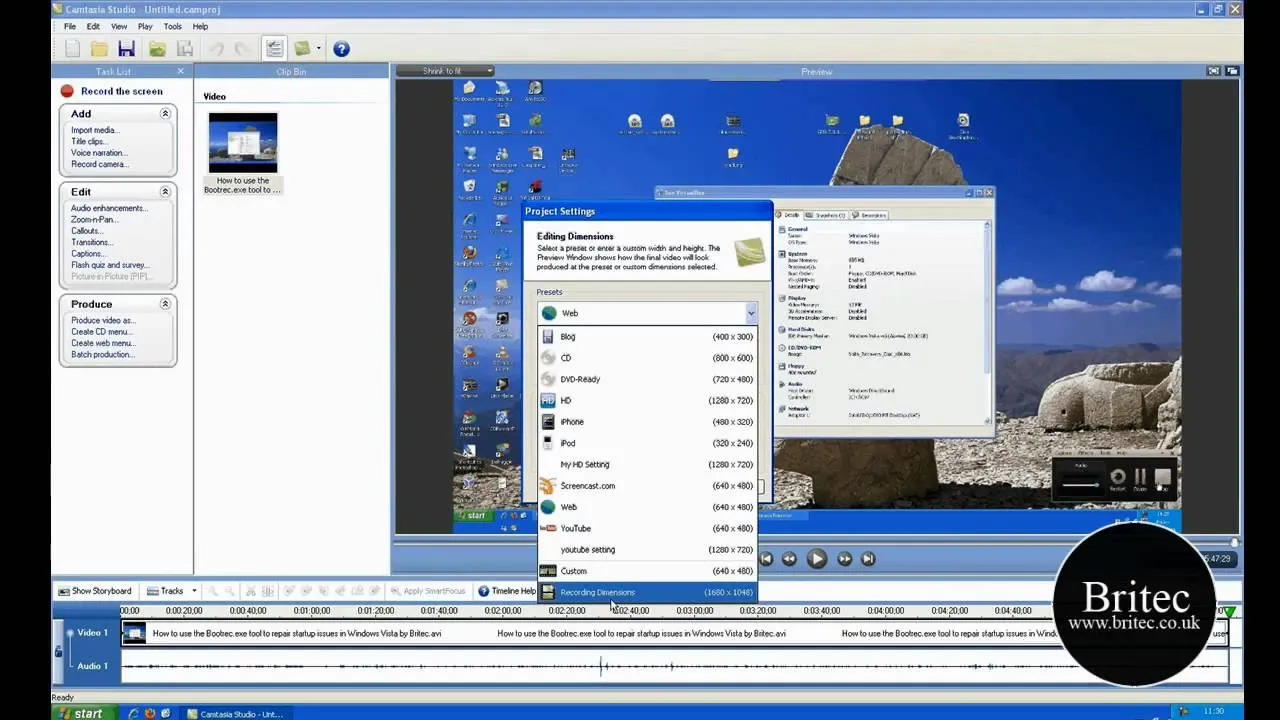
Task: Click Show Storyboard on timeline toolbar
Action: pos(95,591)
